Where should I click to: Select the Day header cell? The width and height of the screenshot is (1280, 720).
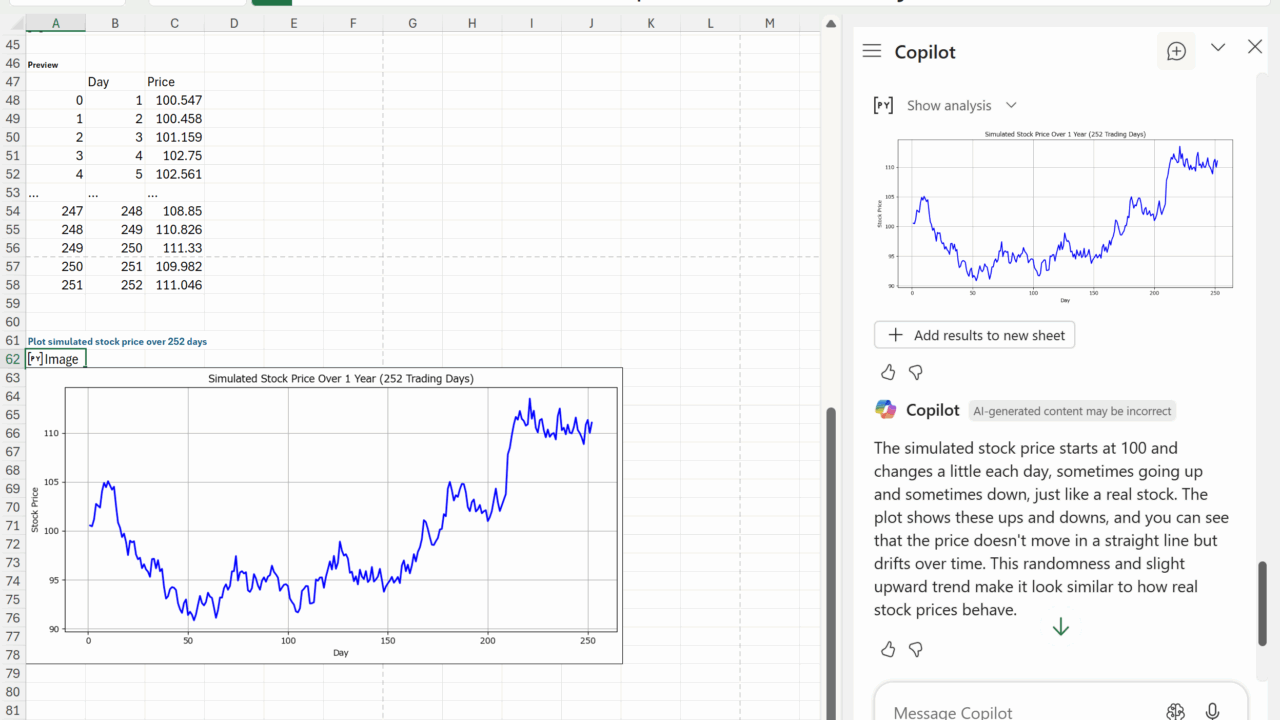tap(115, 82)
